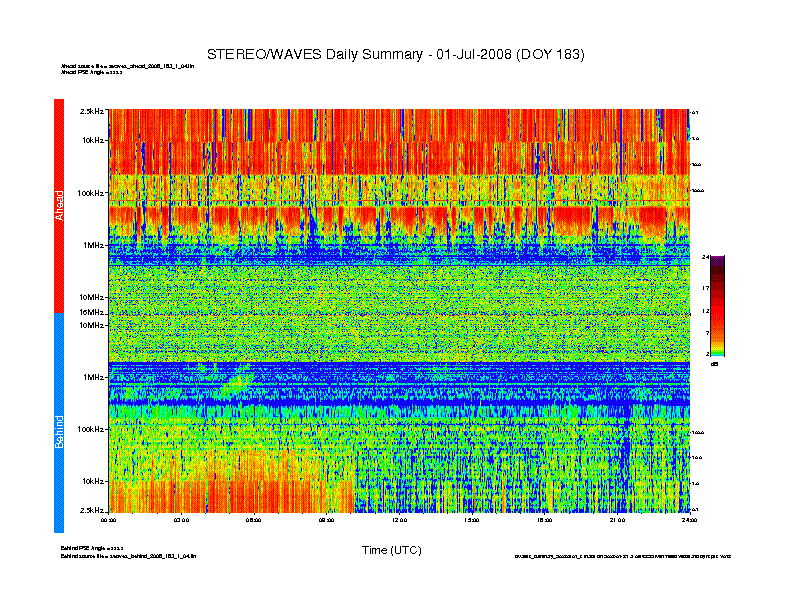Click the 100kHz label on the Behind axis
The width and height of the screenshot is (792, 612).
(90, 429)
